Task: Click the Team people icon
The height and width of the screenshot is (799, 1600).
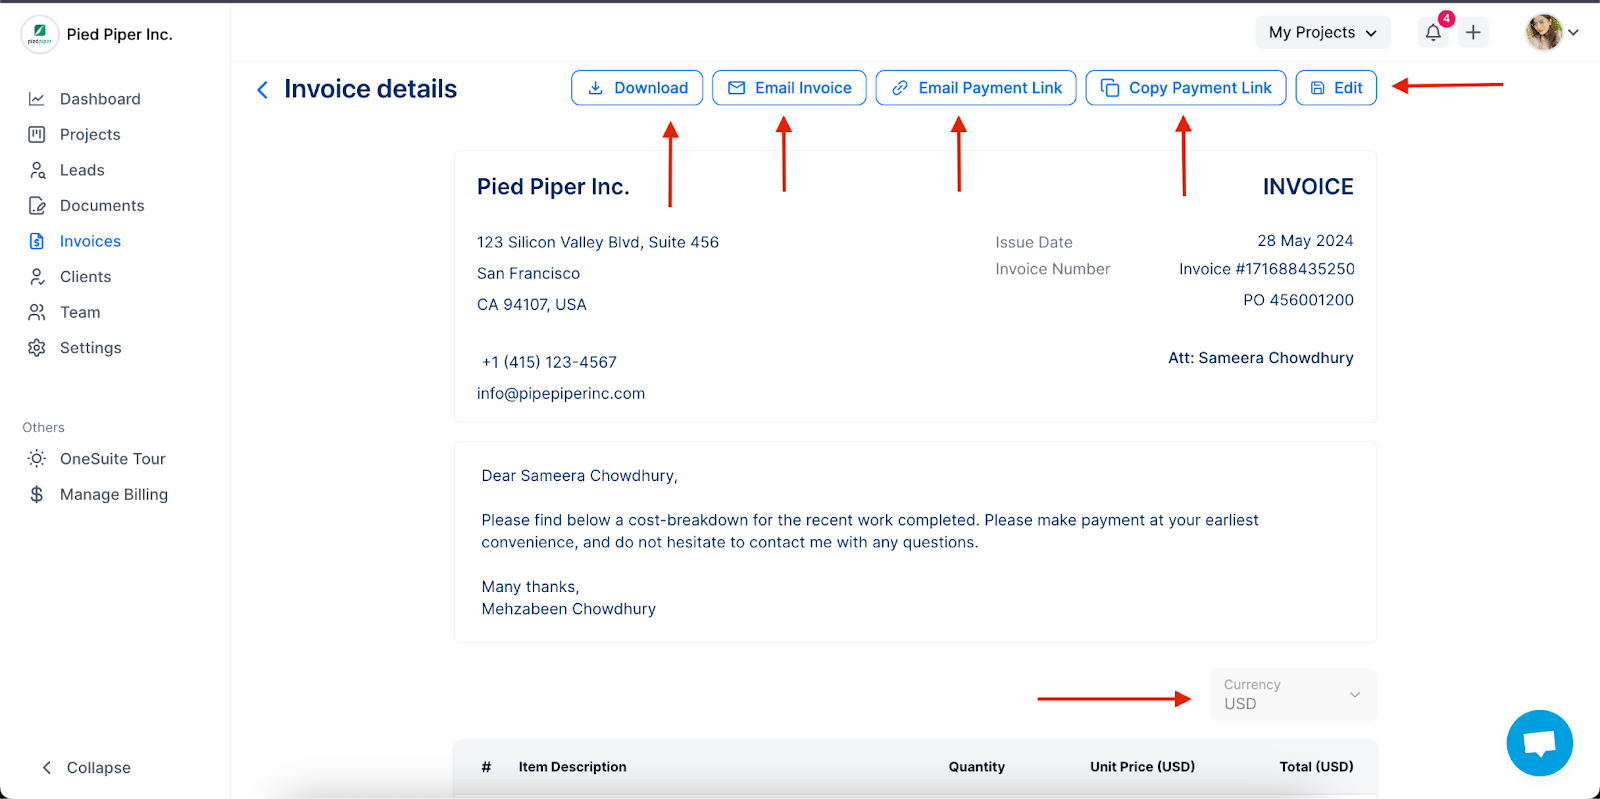Action: click(x=37, y=312)
